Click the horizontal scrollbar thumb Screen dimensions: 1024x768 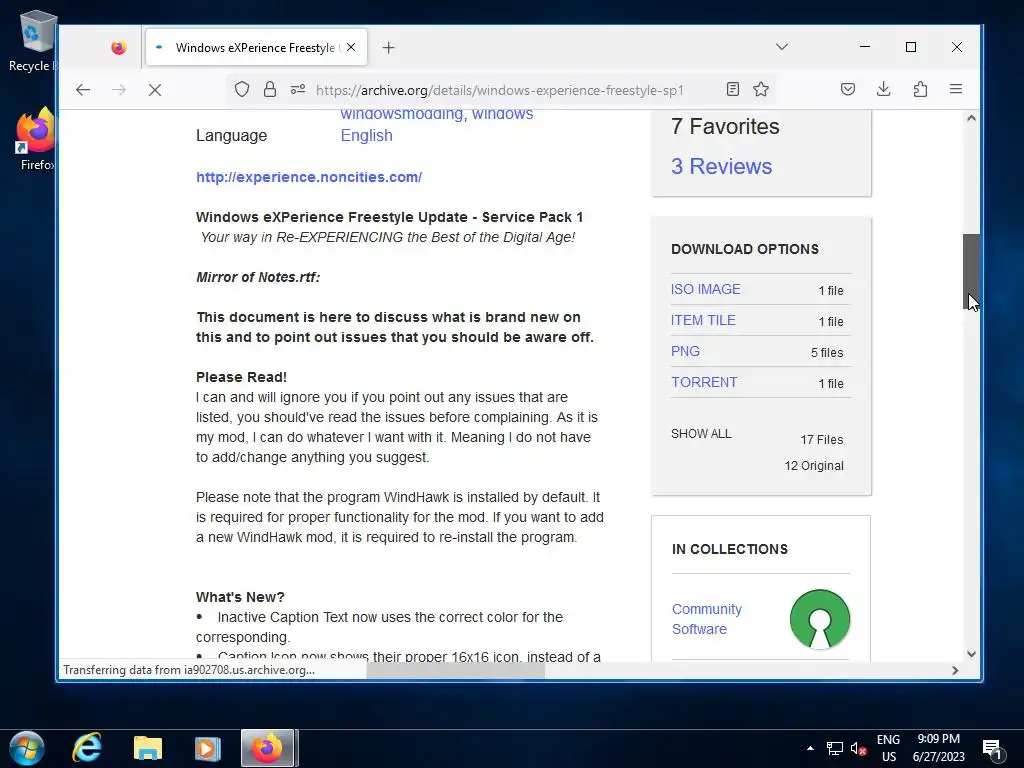[x=455, y=671]
